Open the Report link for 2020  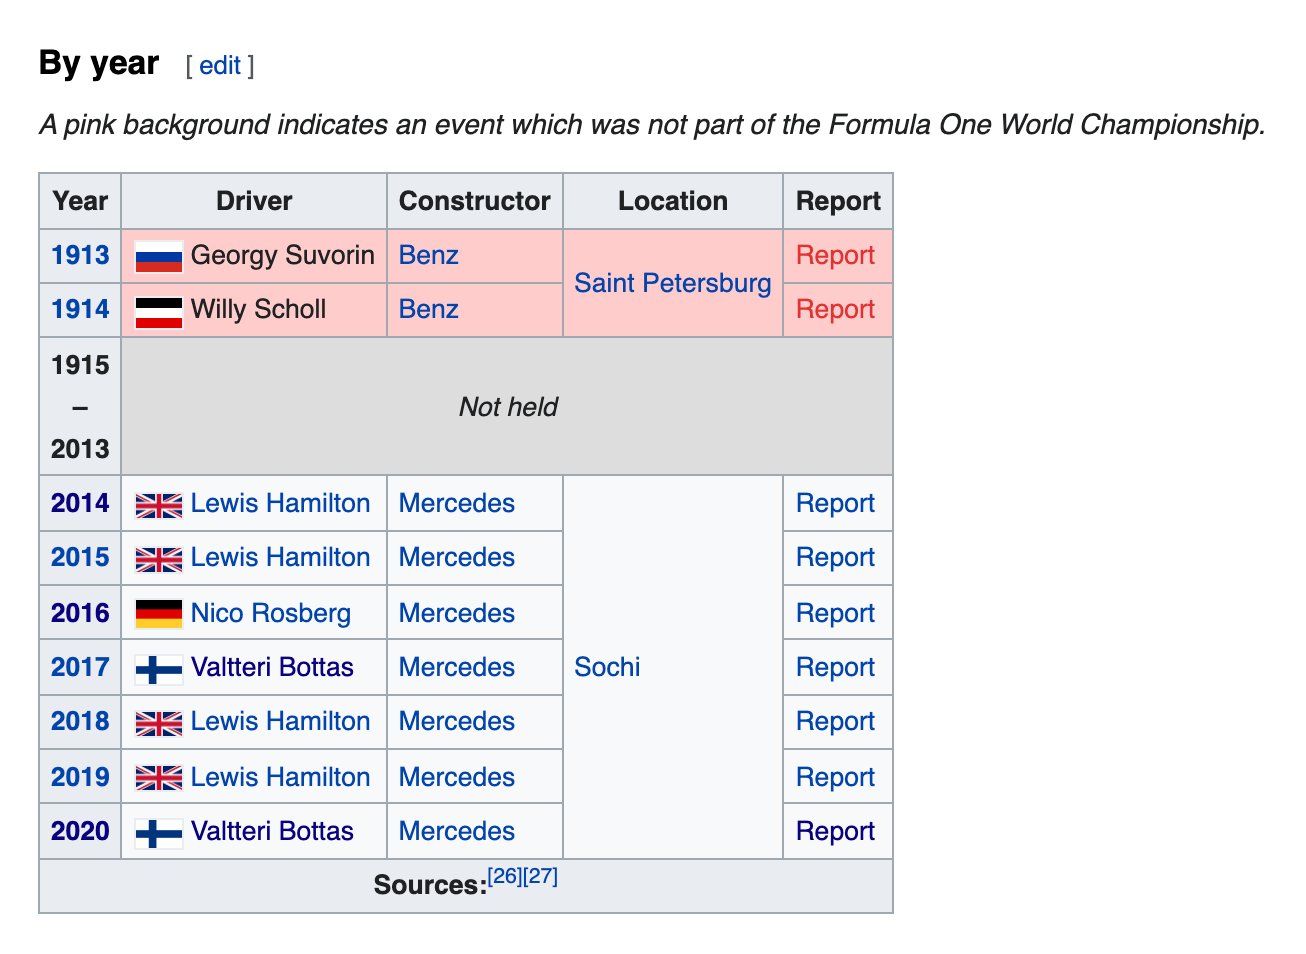(835, 831)
